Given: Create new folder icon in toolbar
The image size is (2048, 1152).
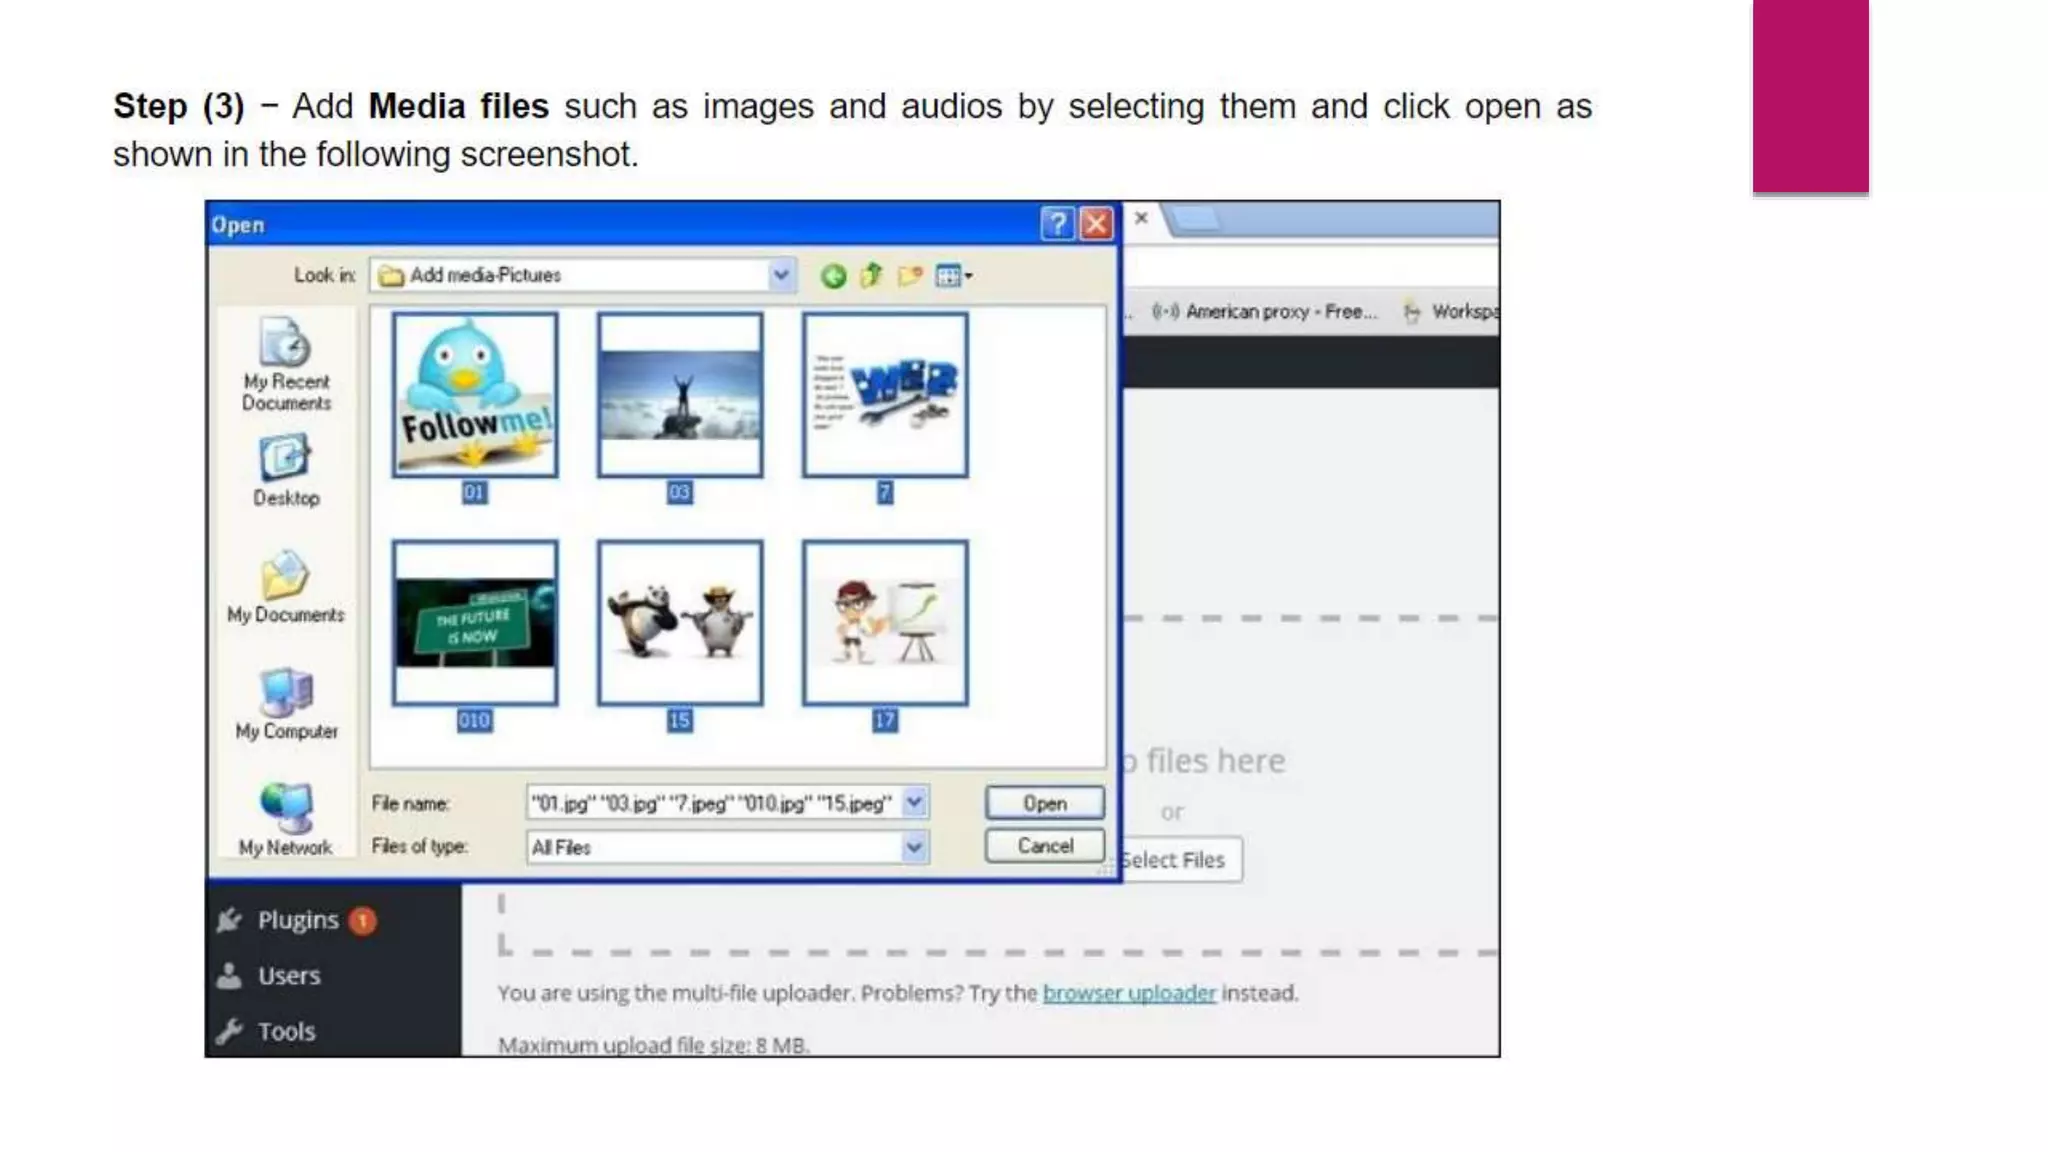Looking at the screenshot, I should pos(909,275).
